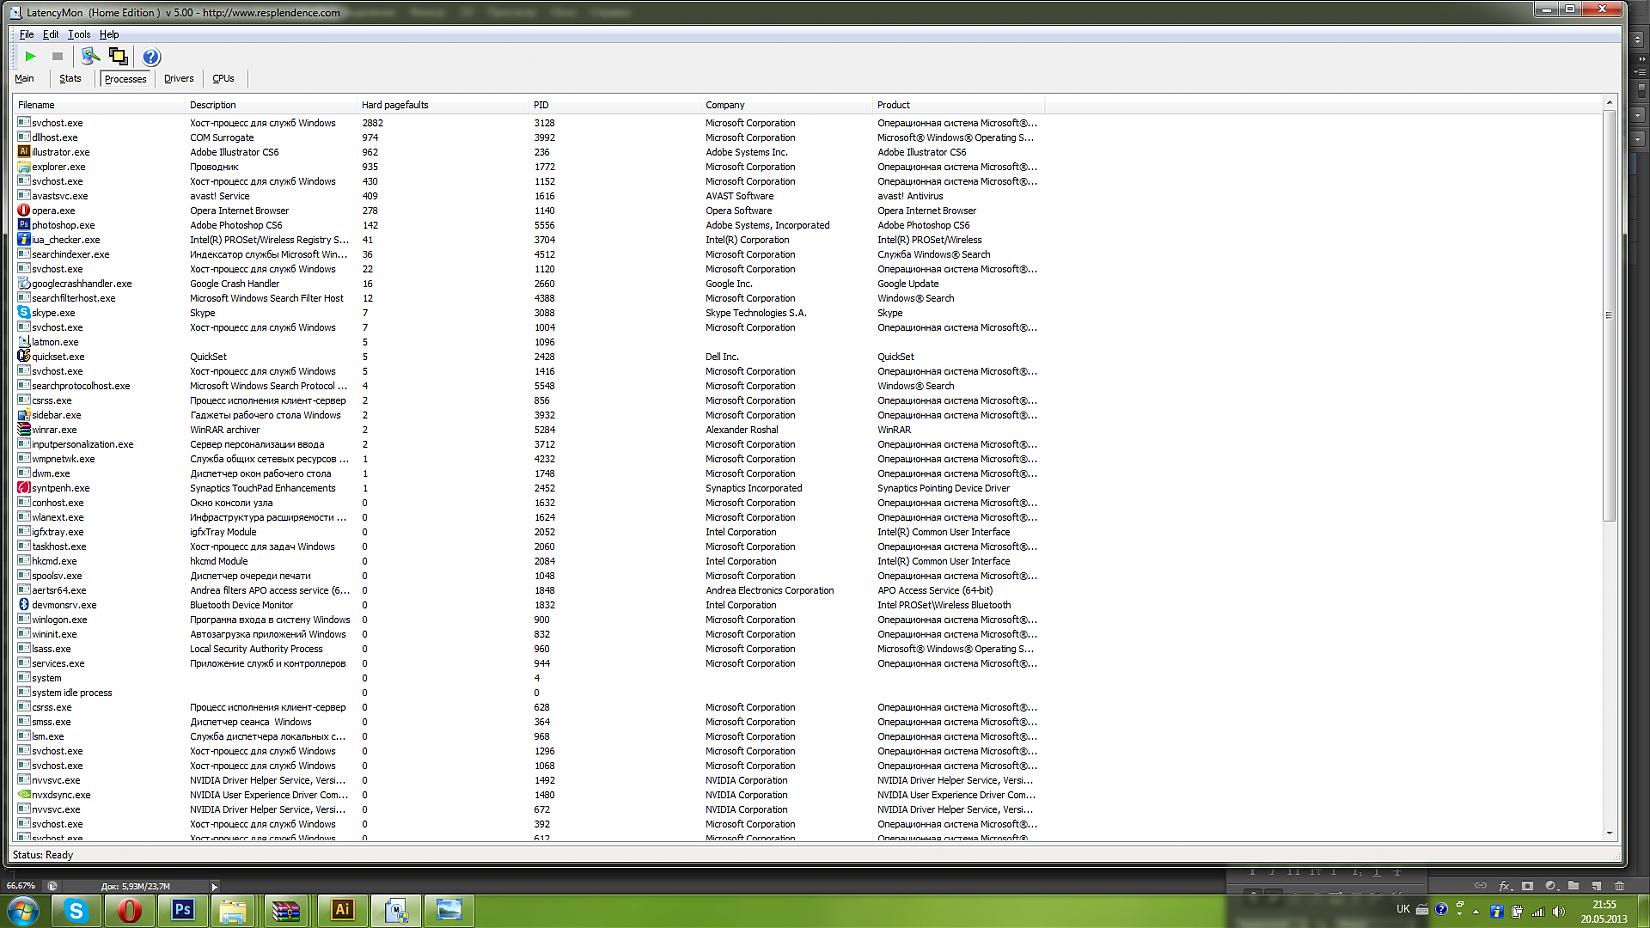
Task: Start the latency monitor with the green play button
Action: [x=30, y=57]
